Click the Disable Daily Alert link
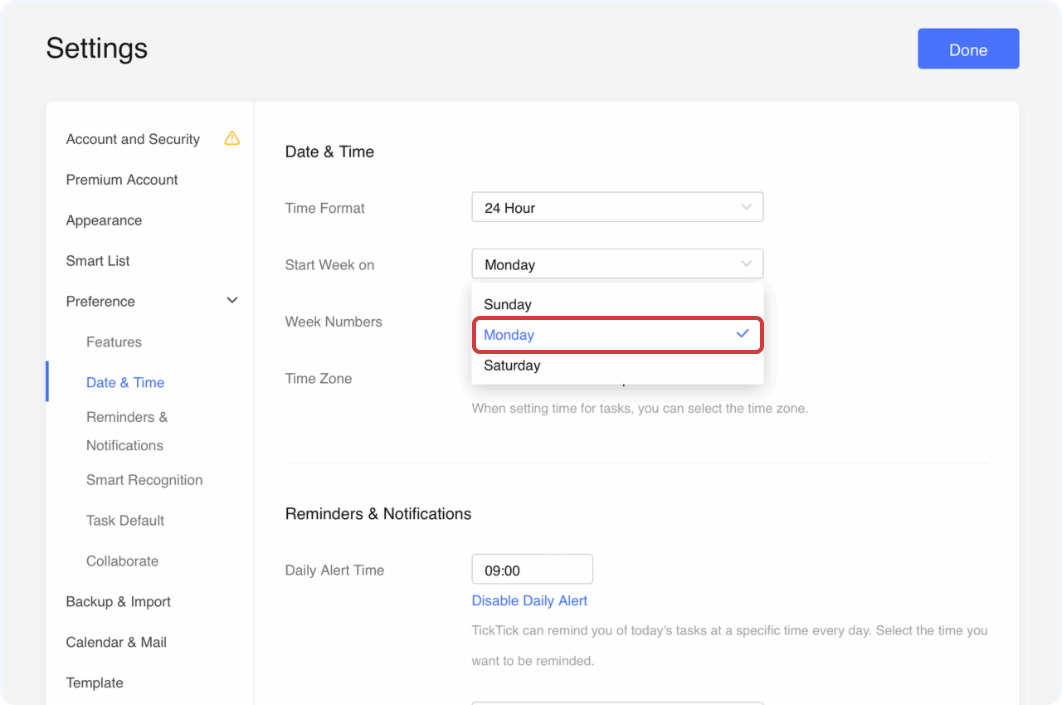 pos(529,600)
